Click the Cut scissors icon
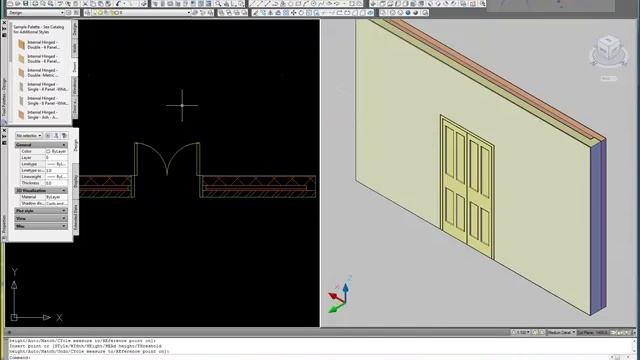 click(x=85, y=4)
